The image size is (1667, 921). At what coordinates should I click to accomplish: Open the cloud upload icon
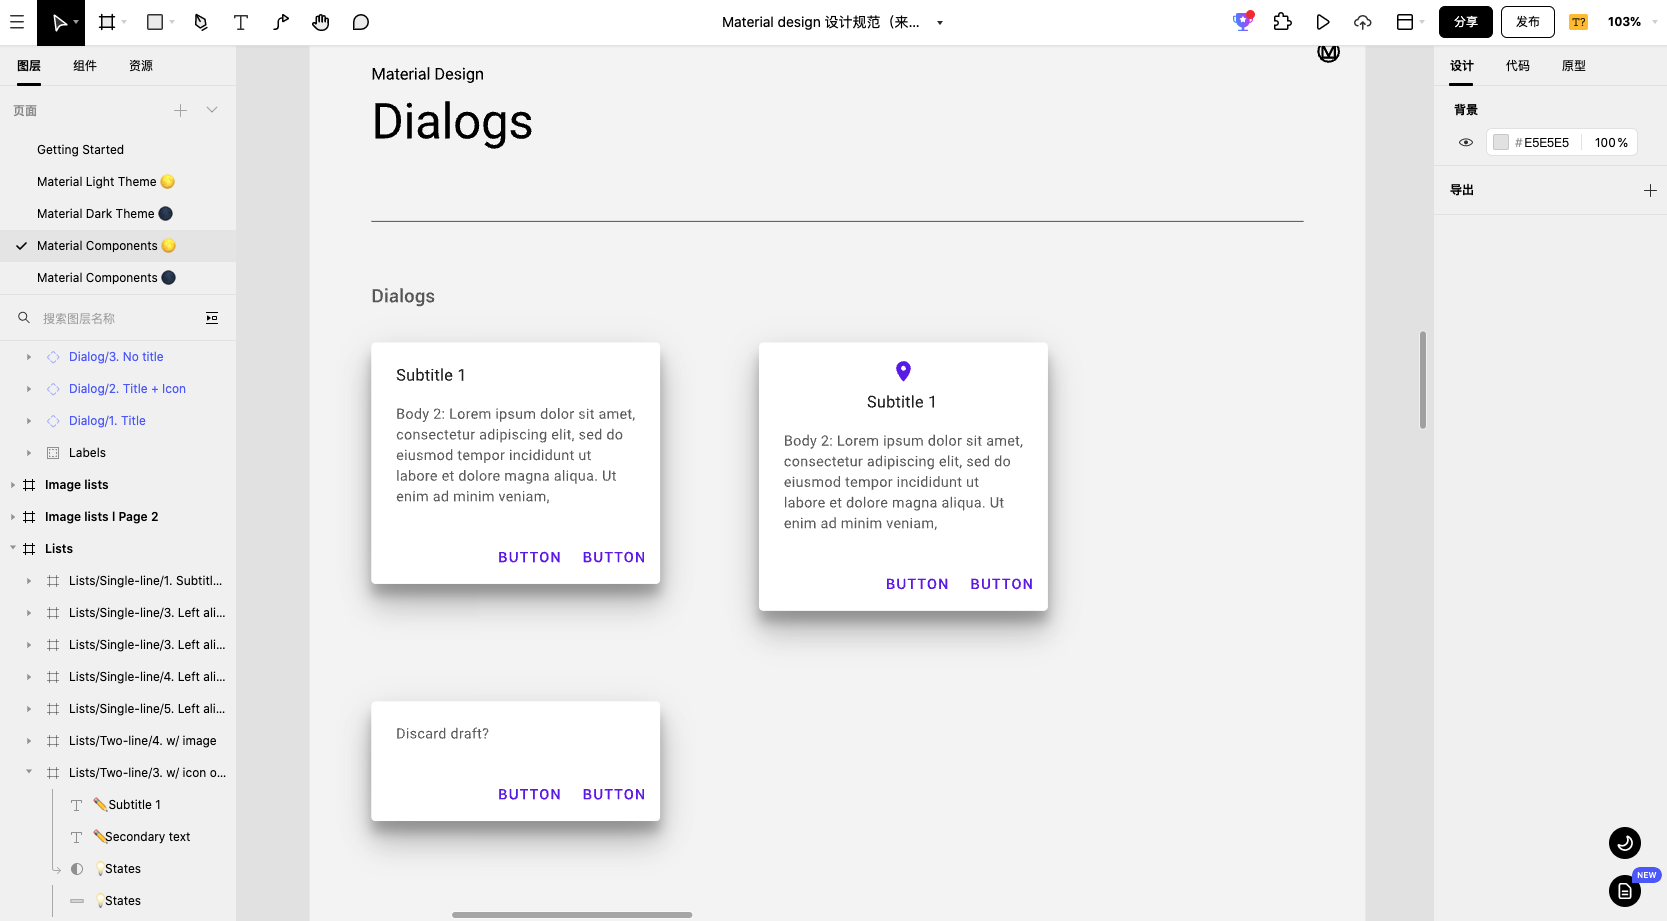[x=1363, y=22]
